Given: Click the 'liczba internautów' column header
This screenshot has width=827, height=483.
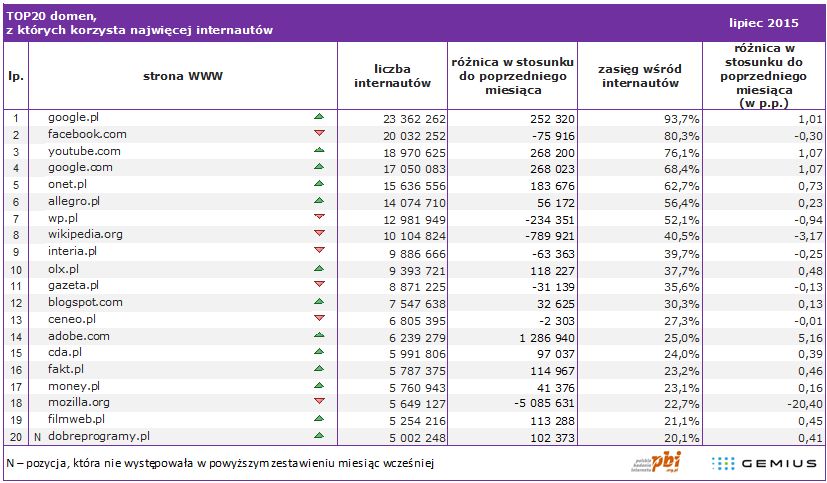Looking at the screenshot, I should (x=392, y=76).
